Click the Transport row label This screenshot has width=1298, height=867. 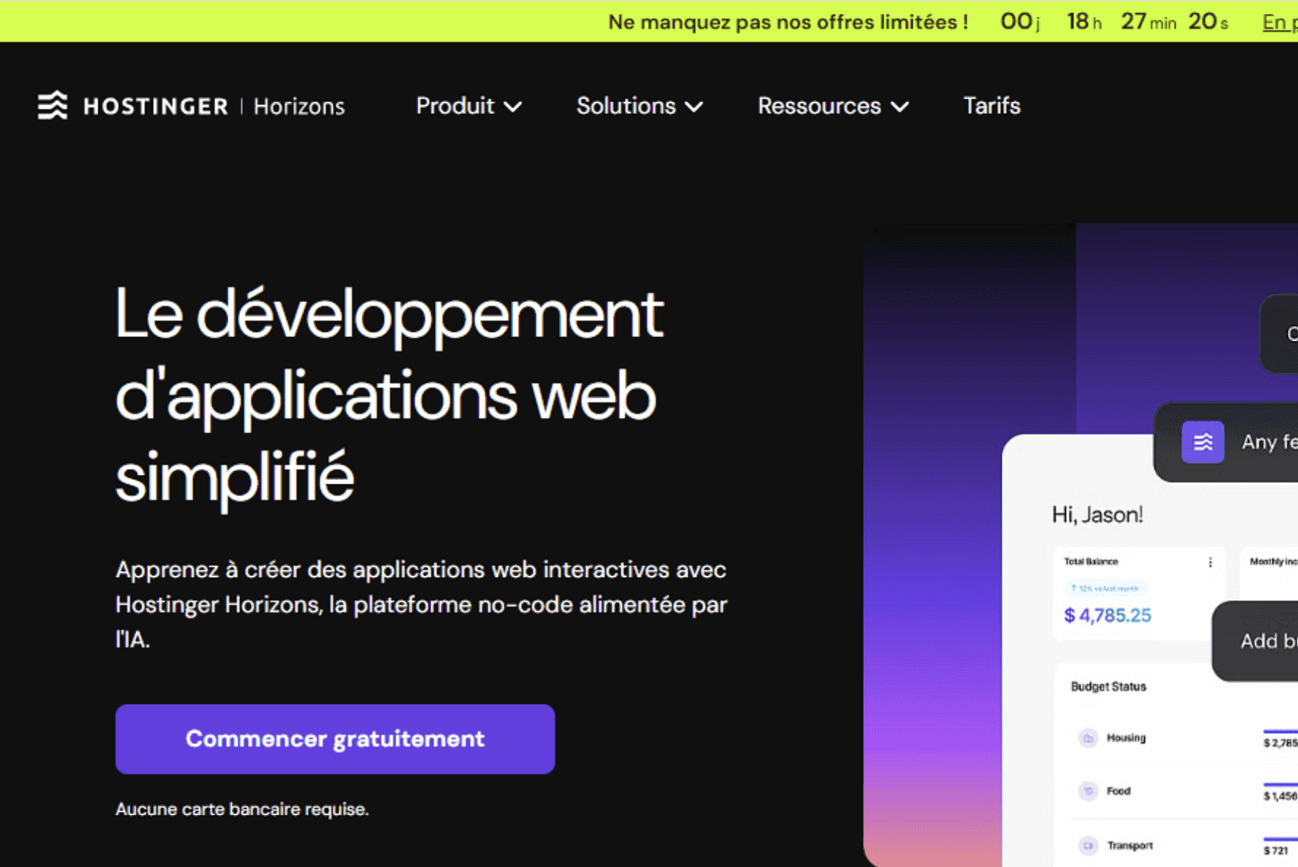[1130, 845]
